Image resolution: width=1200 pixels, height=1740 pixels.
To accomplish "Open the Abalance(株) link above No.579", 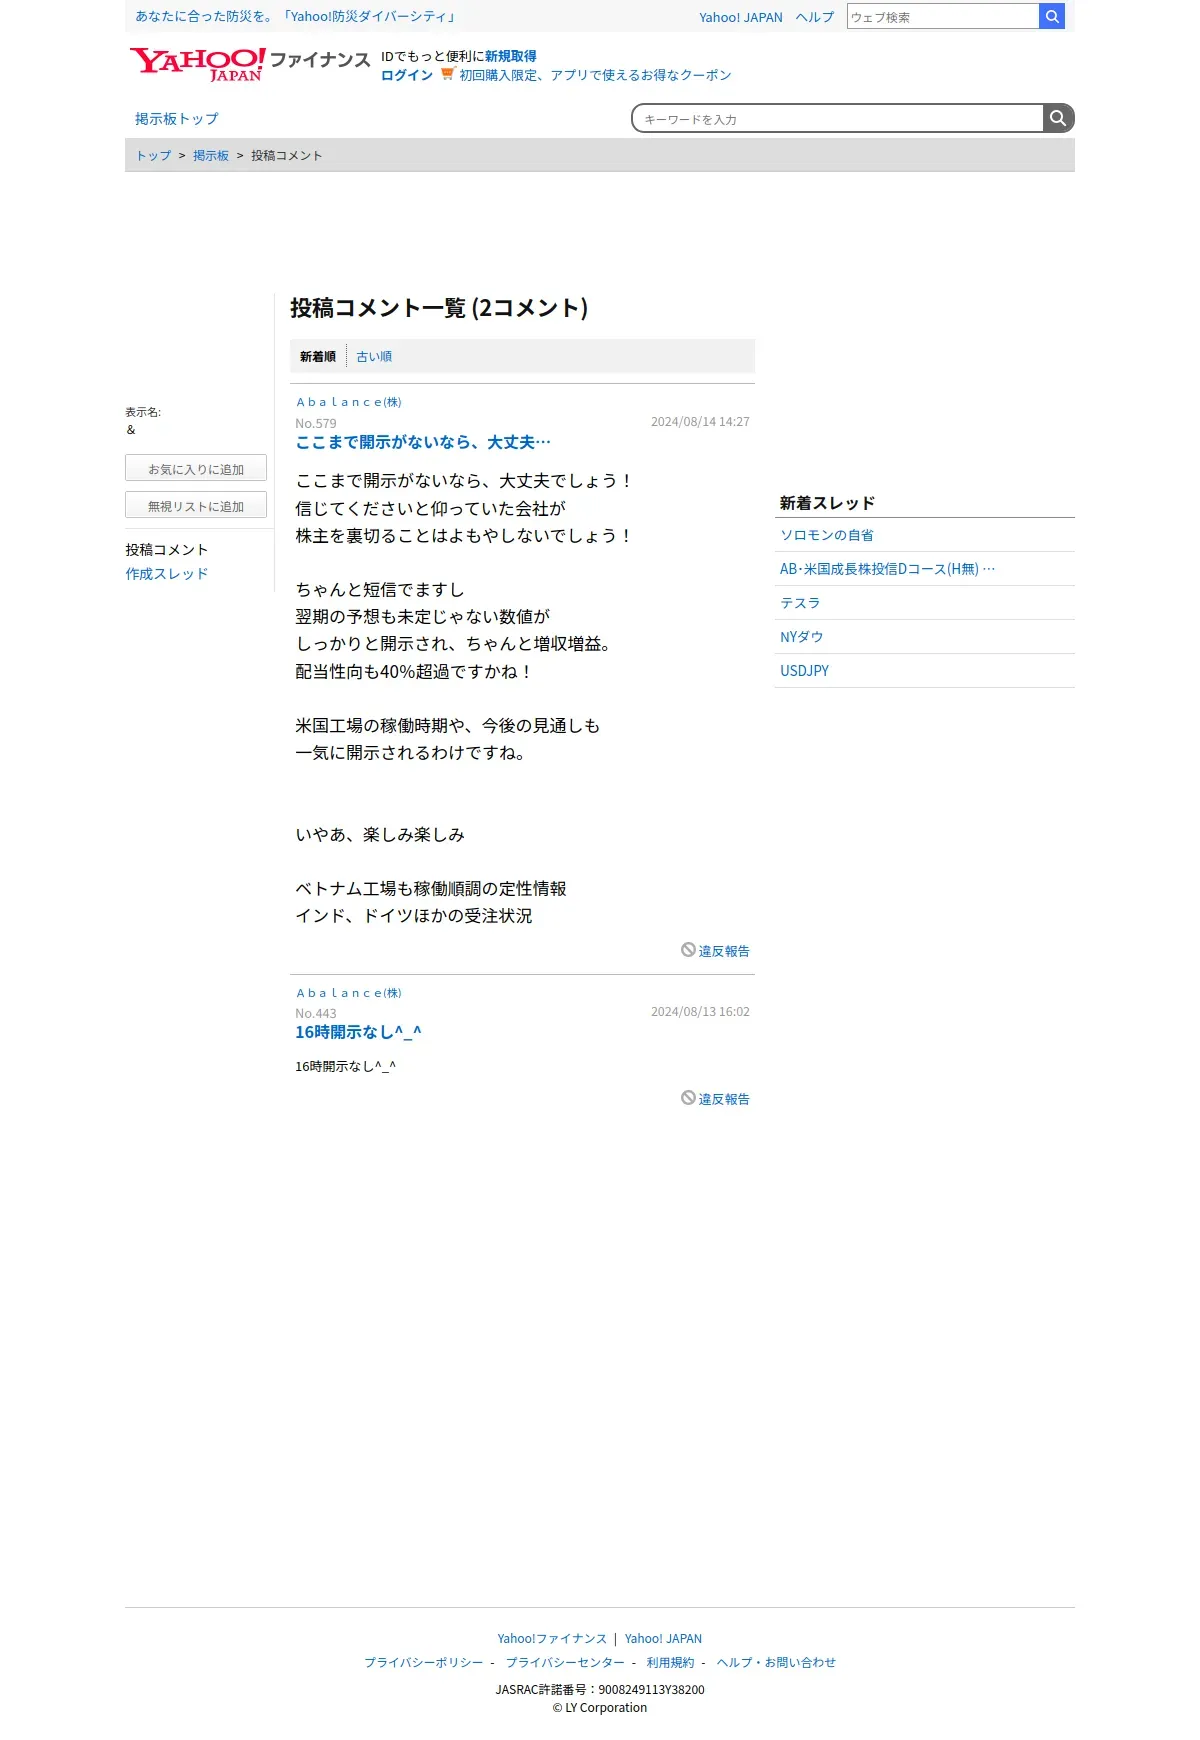I will pos(349,402).
